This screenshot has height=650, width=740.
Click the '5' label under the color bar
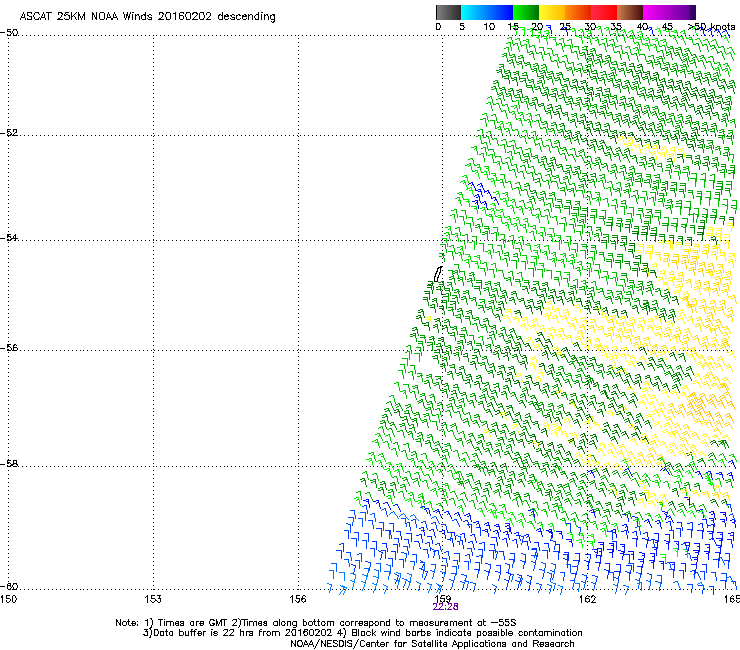pyautogui.click(x=462, y=27)
